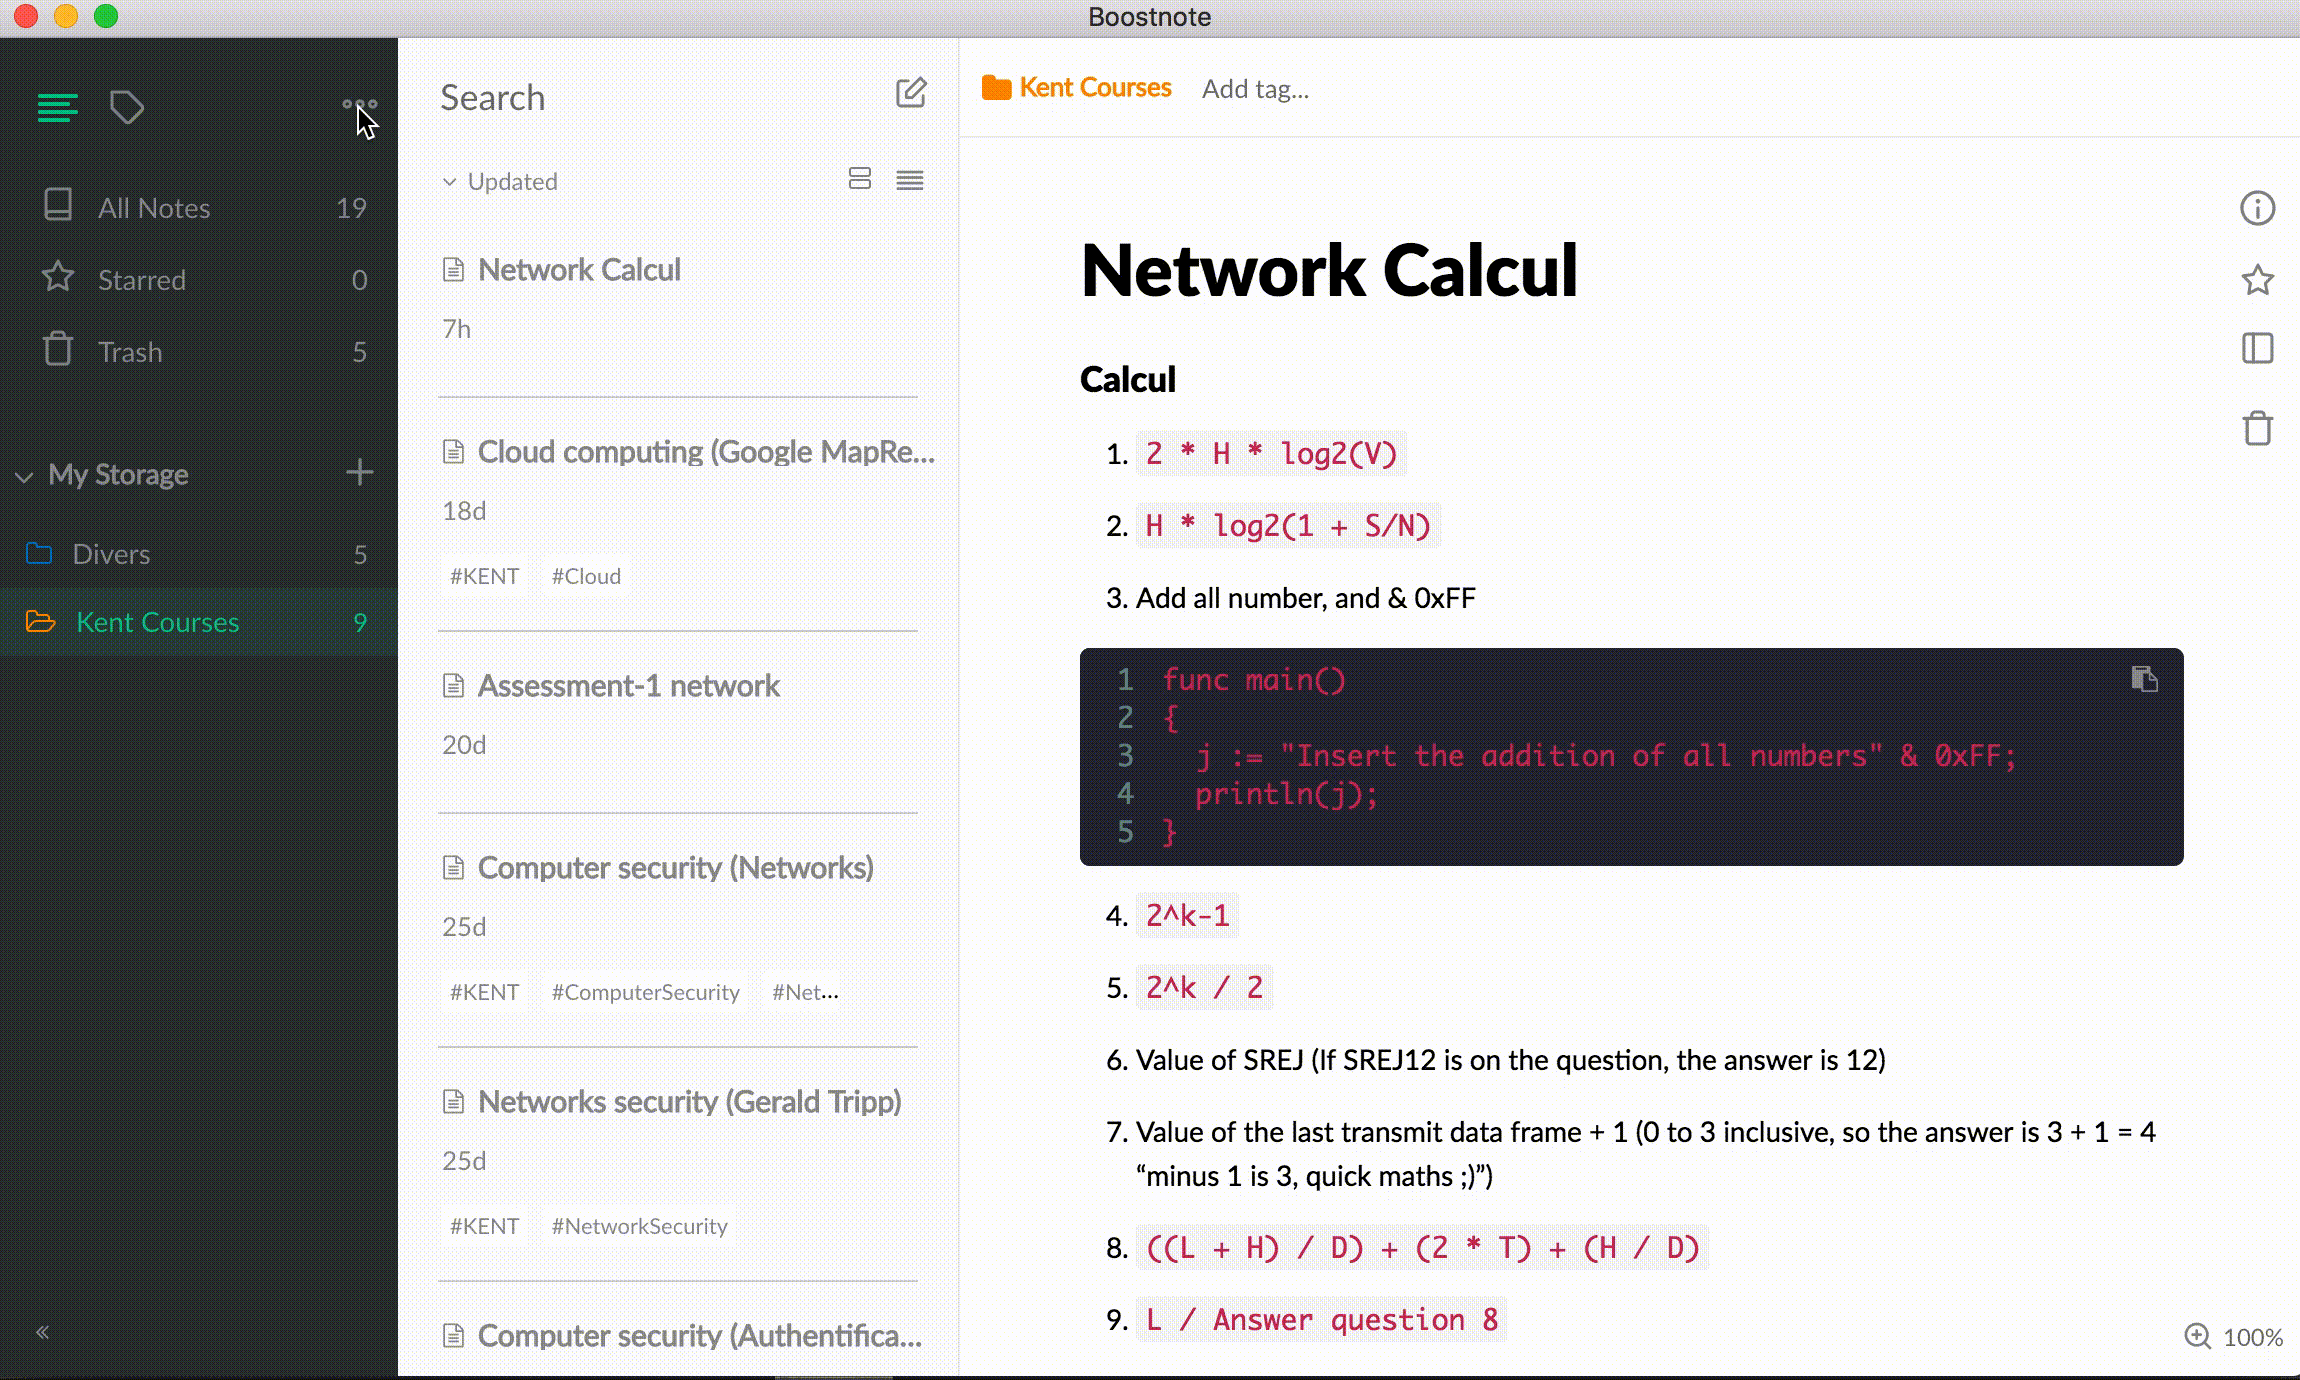Switch note list to compact style
This screenshot has width=2300, height=1380.
point(909,180)
